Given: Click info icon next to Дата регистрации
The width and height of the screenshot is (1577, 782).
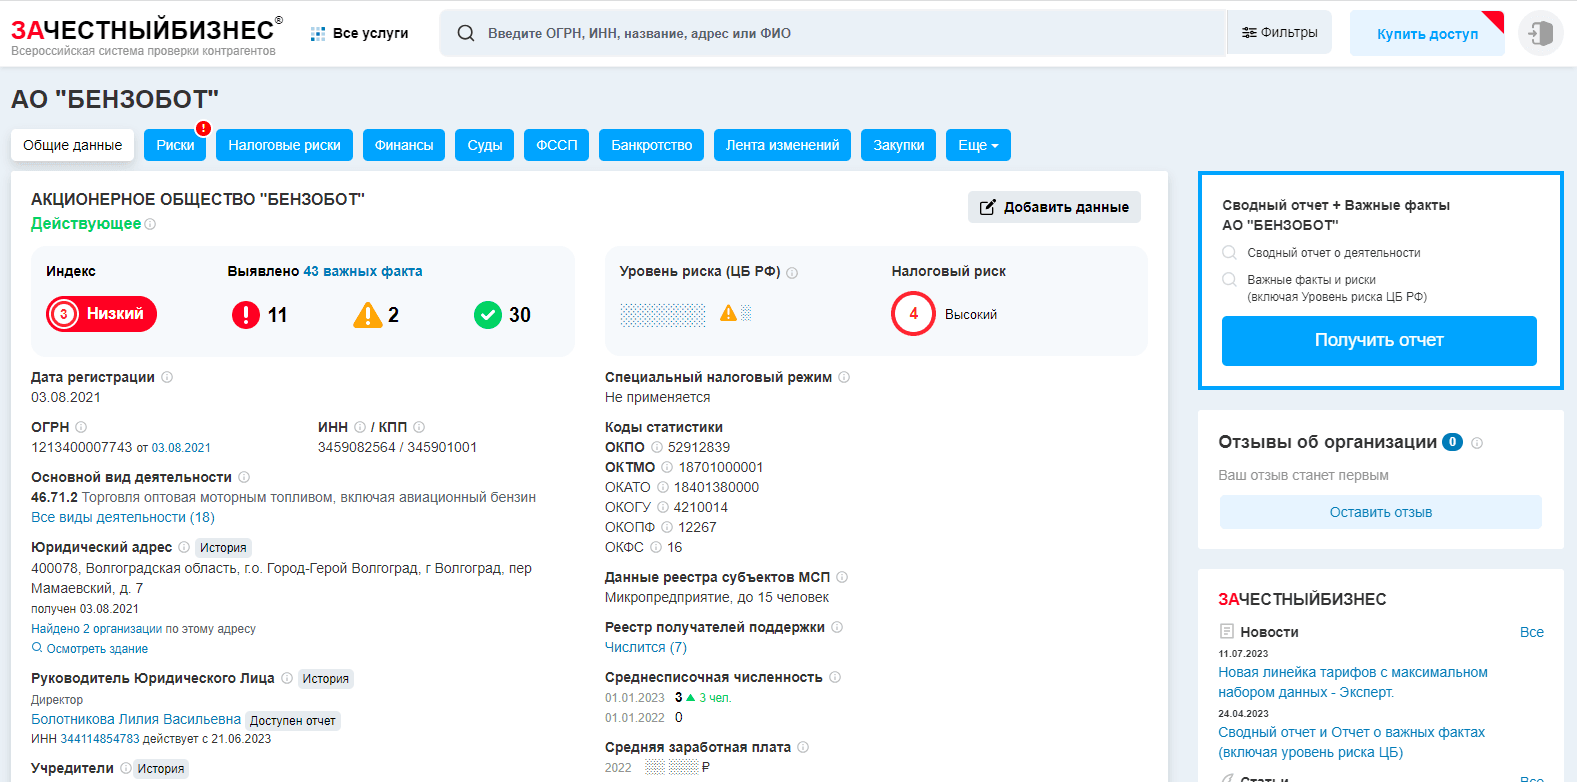Looking at the screenshot, I should [167, 377].
